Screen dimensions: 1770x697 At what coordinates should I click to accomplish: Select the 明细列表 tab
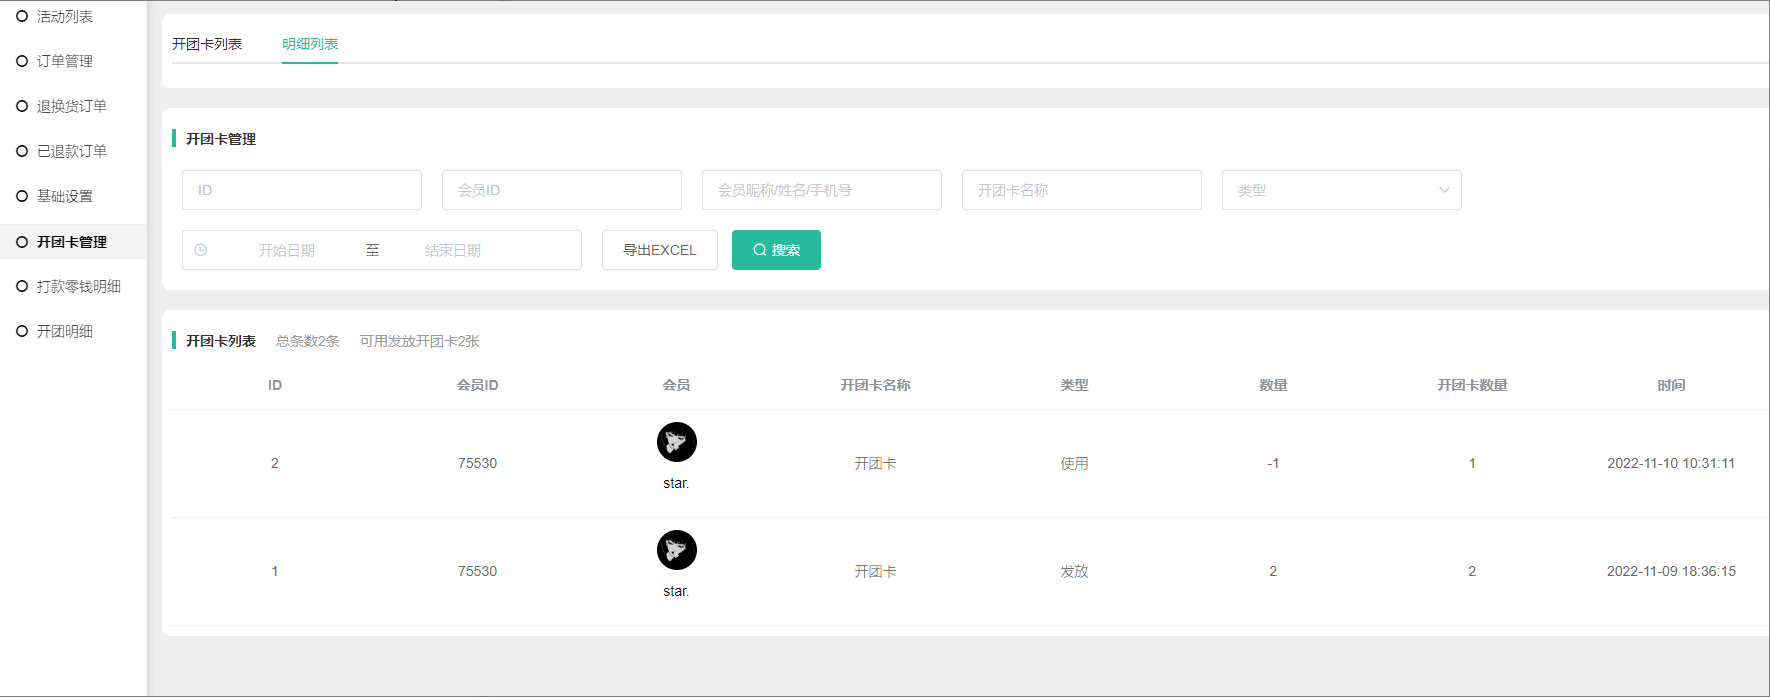(x=310, y=44)
